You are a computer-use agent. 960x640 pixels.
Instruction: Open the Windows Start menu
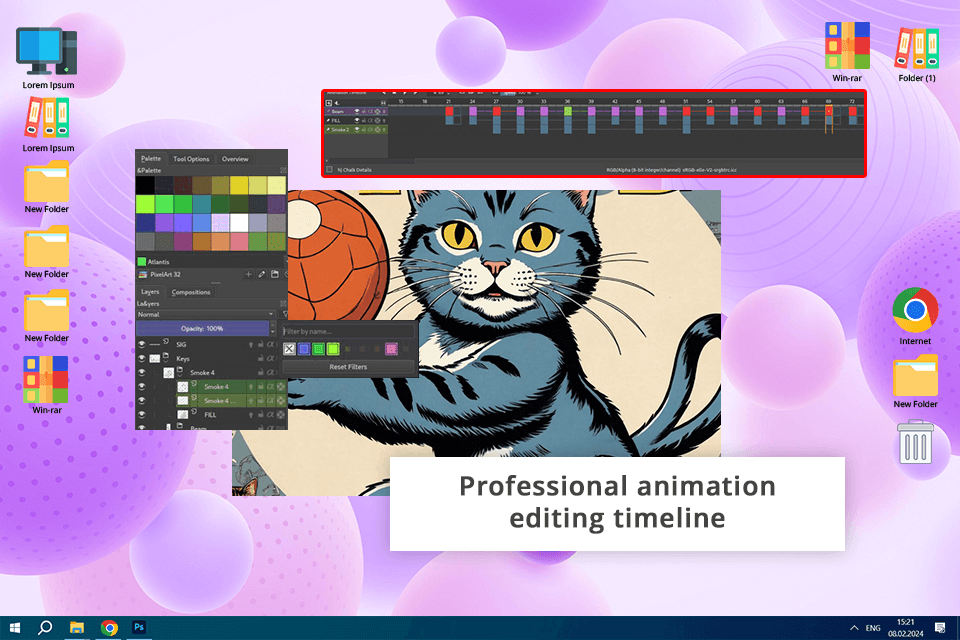(x=15, y=627)
